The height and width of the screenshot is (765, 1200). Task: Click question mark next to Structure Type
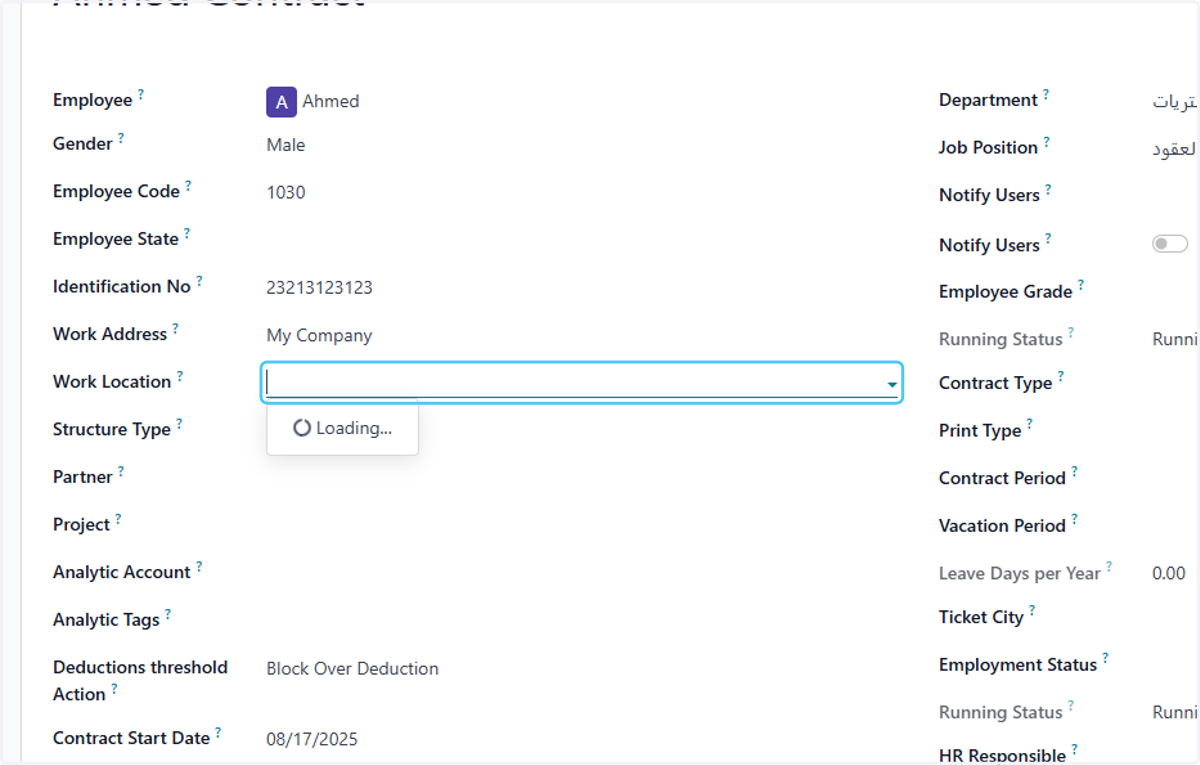click(179, 424)
